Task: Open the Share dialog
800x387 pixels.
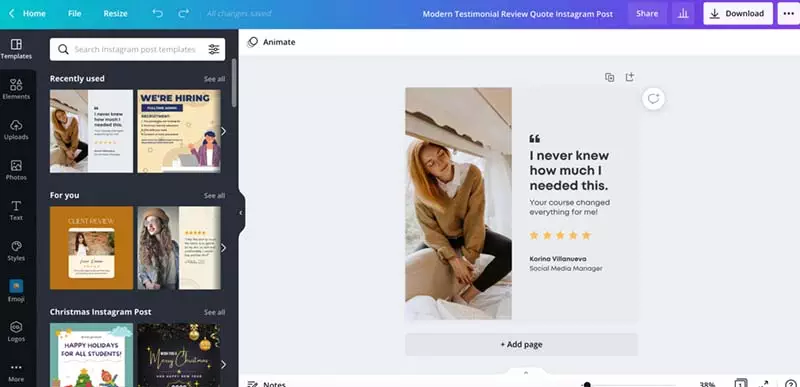Action: [x=647, y=14]
